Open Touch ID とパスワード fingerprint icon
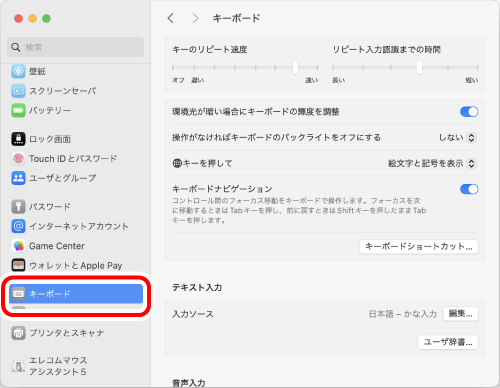Image resolution: width=500 pixels, height=388 pixels. coord(18,159)
